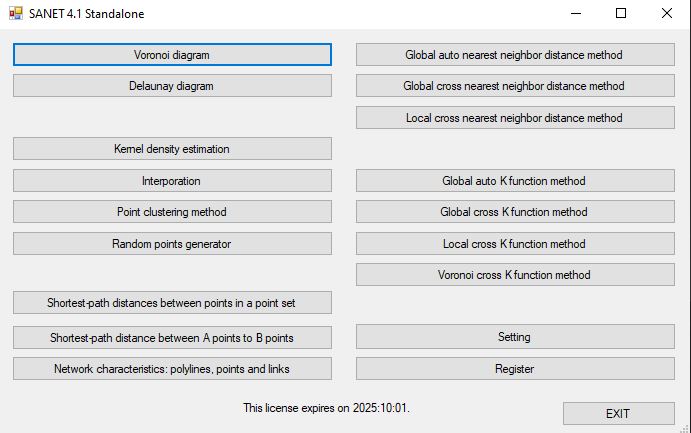The image size is (691, 433).
Task: Run the Point clustering method
Action: pos(172,211)
